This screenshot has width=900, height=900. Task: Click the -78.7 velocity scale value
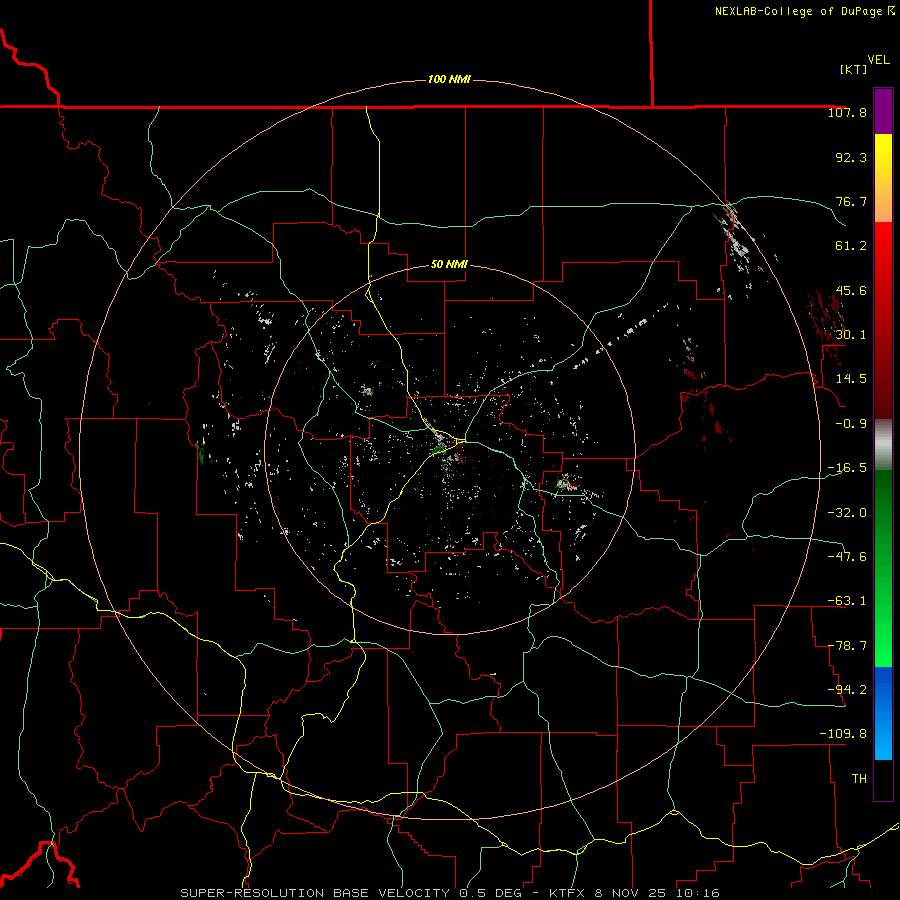[847, 646]
